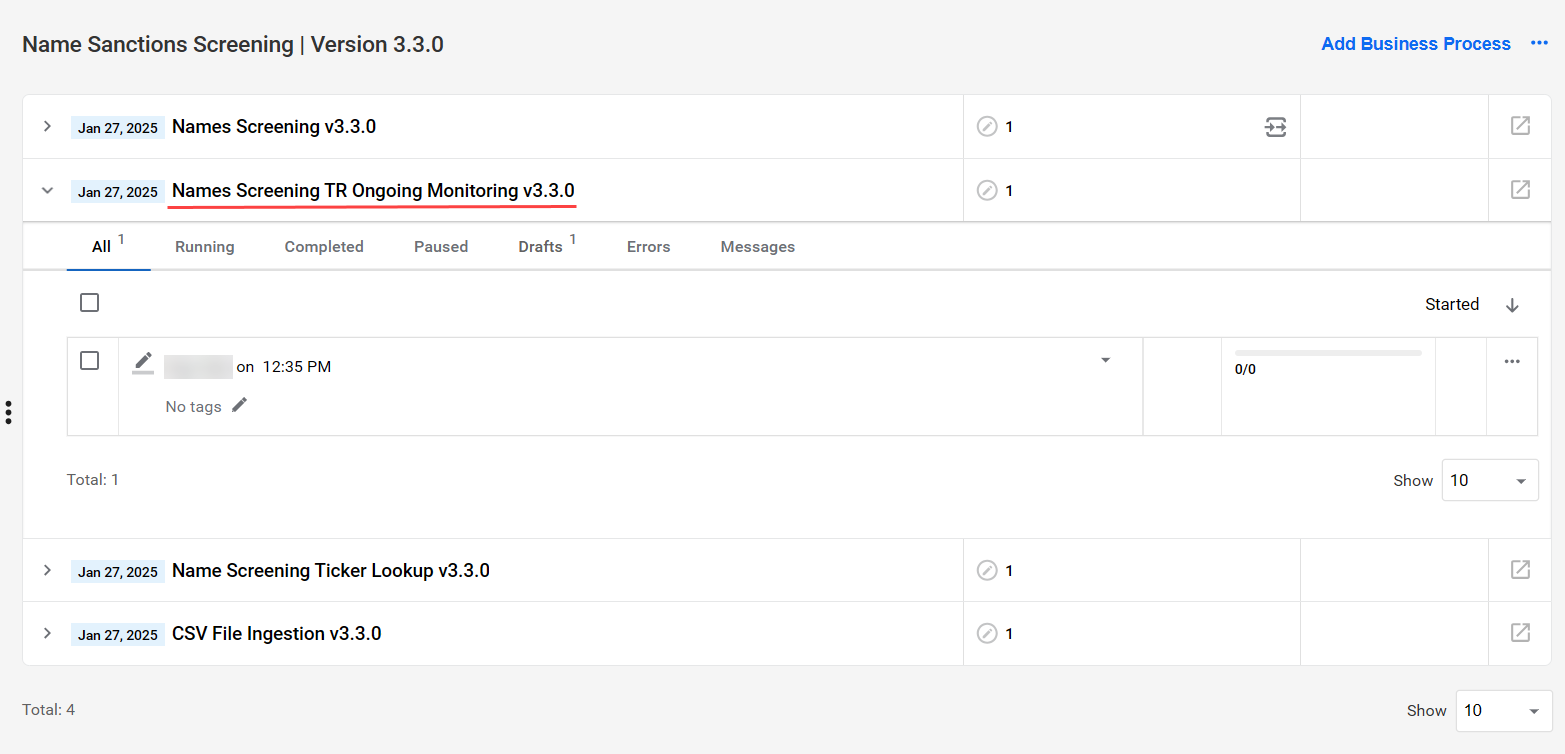The height and width of the screenshot is (754, 1565).
Task: Click the Total: 1 text
Action: click(93, 480)
